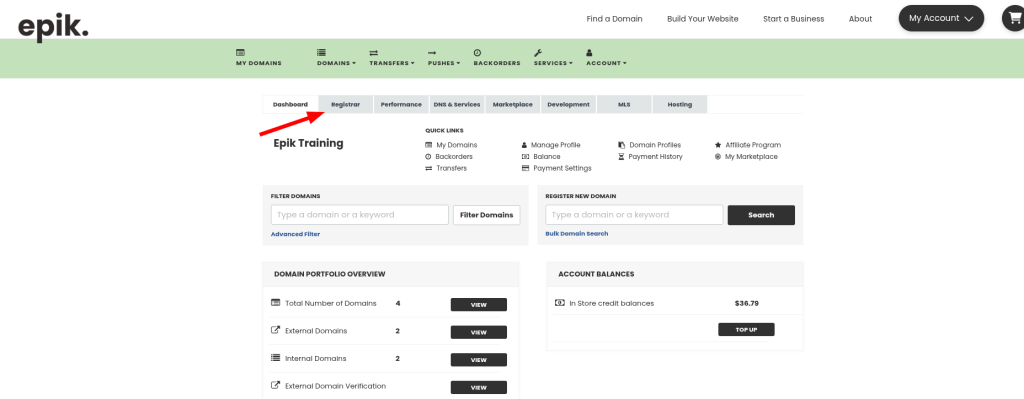
Task: Click the Pushes arrow icon in green bar
Action: (432, 52)
